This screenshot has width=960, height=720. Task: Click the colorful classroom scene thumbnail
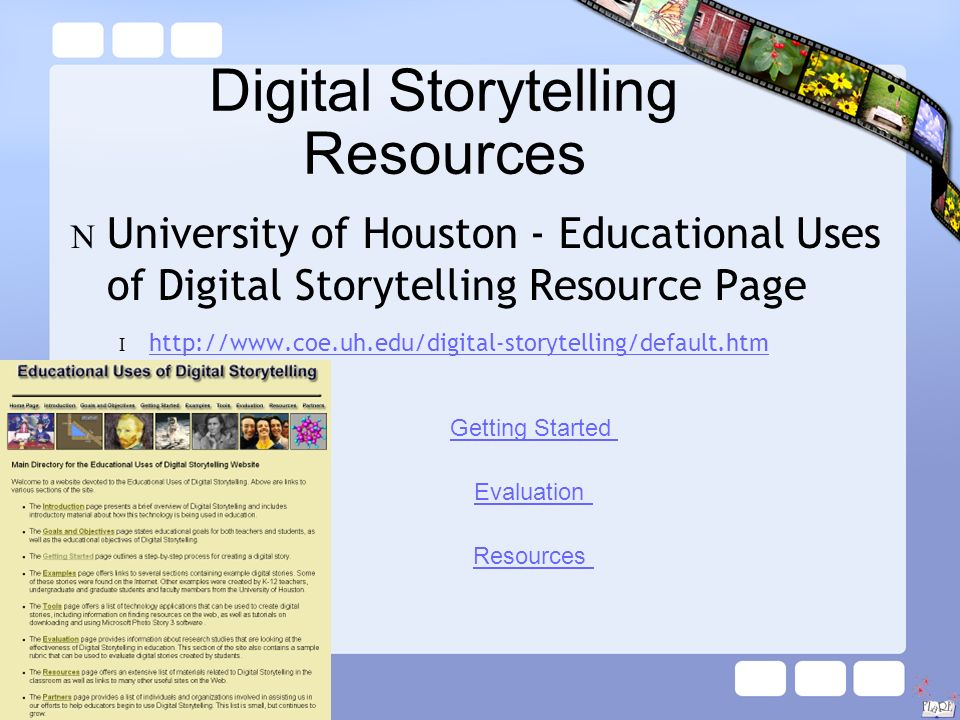click(x=31, y=431)
